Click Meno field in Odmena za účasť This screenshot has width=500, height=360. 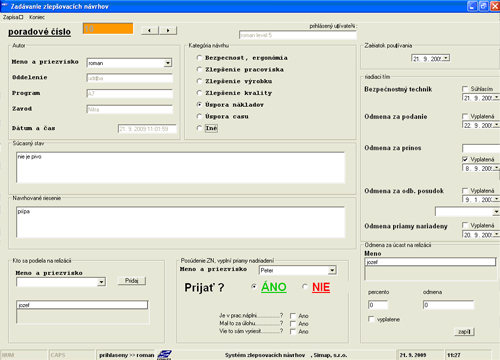[430, 262]
